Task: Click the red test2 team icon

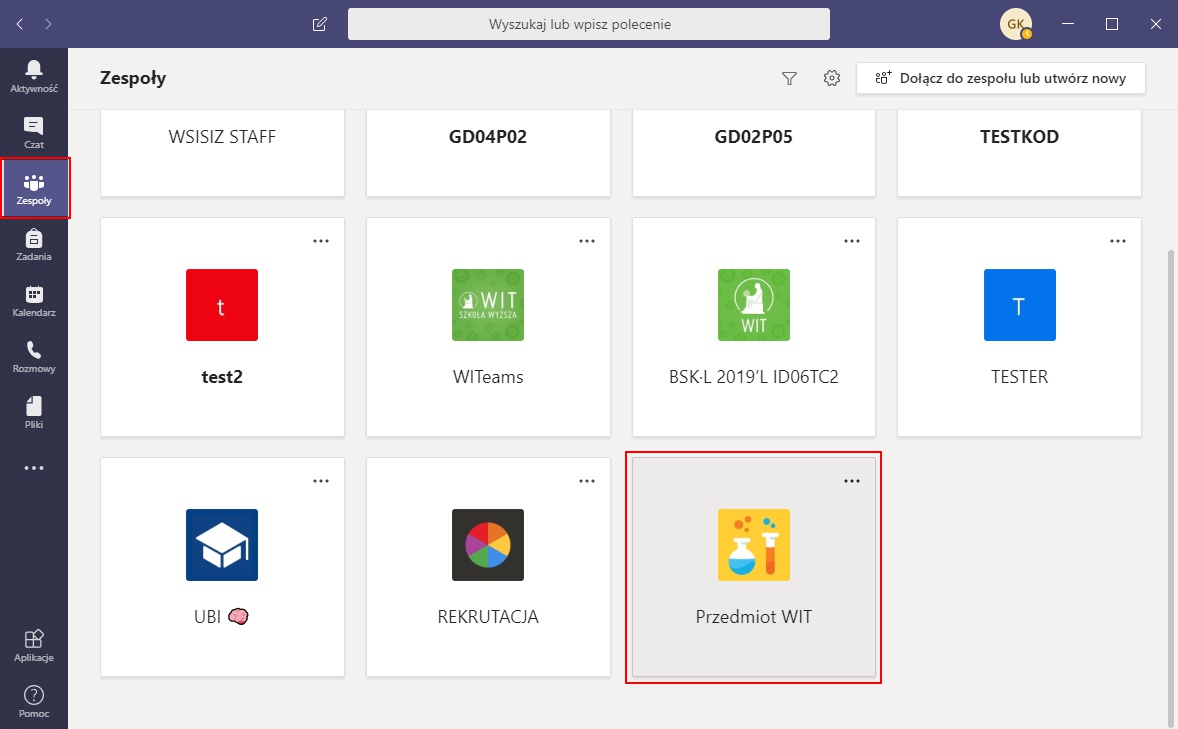Action: pos(222,305)
